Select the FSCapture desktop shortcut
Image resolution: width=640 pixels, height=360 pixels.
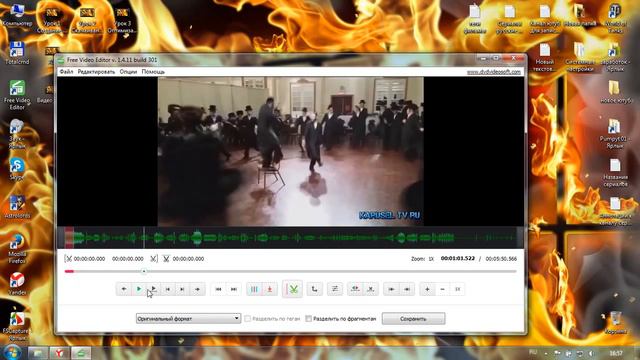tap(17, 326)
